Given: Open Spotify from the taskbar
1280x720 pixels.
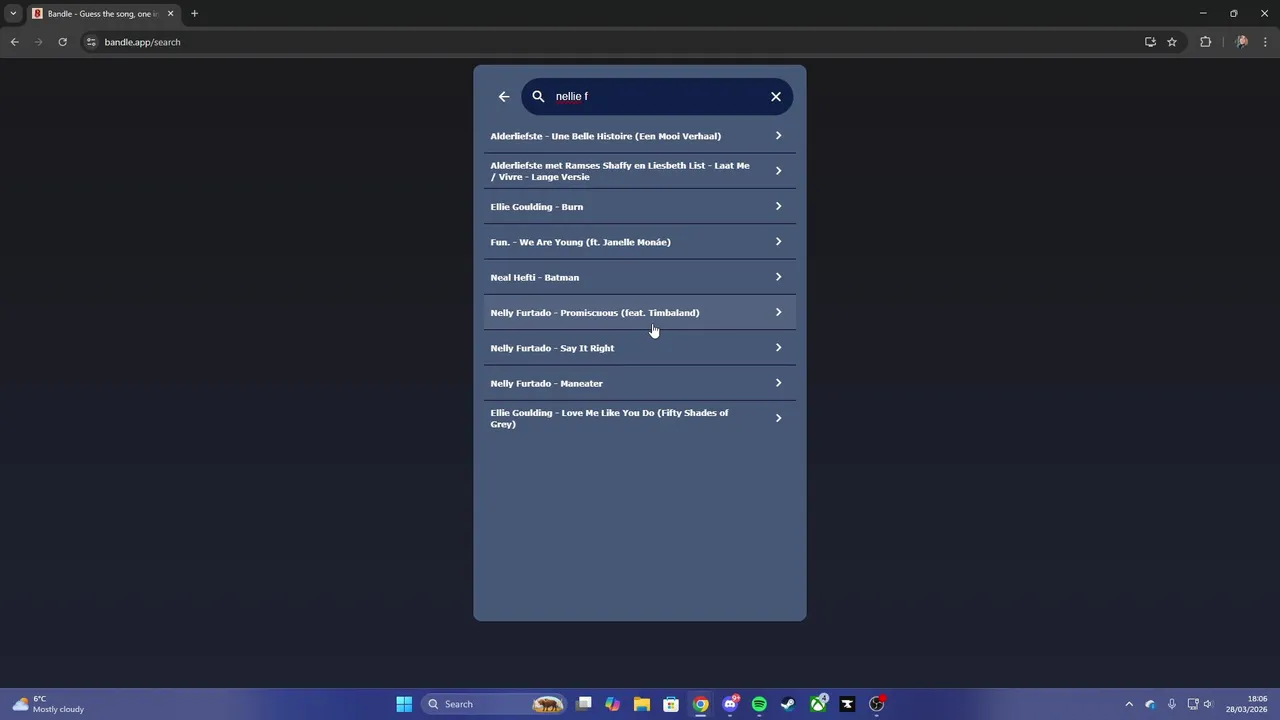Looking at the screenshot, I should click(759, 704).
